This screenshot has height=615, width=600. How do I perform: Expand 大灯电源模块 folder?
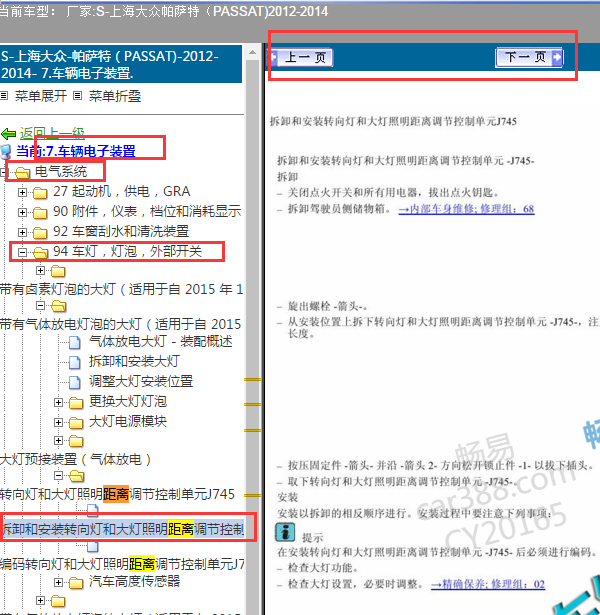58,422
